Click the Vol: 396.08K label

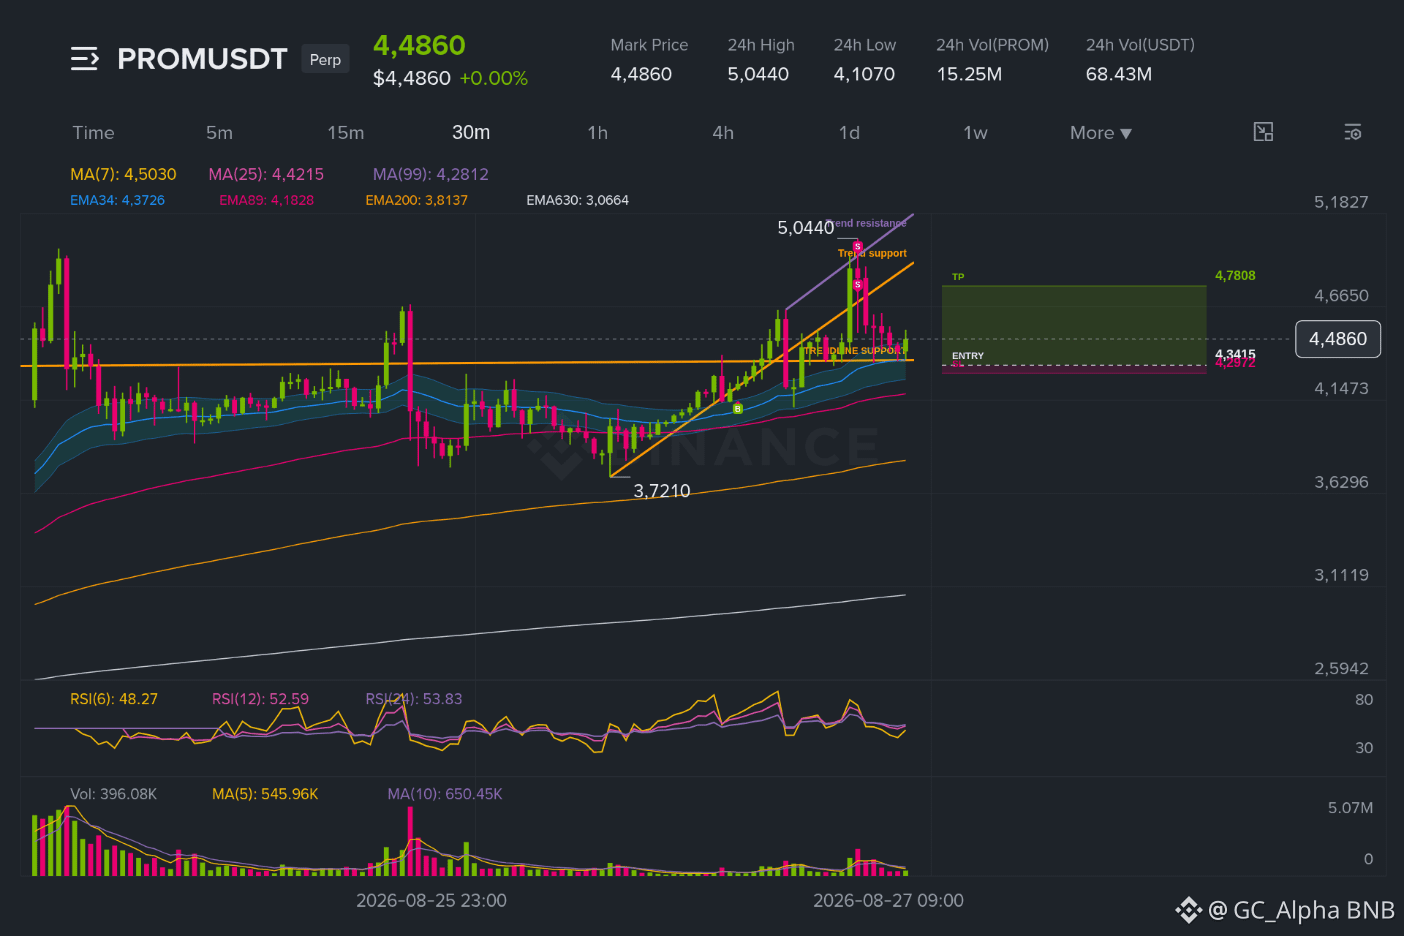(113, 794)
